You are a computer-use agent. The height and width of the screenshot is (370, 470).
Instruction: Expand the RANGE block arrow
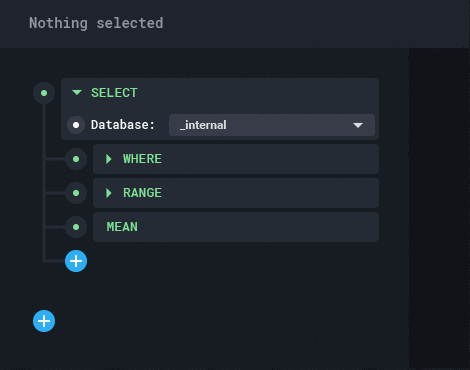coord(109,193)
